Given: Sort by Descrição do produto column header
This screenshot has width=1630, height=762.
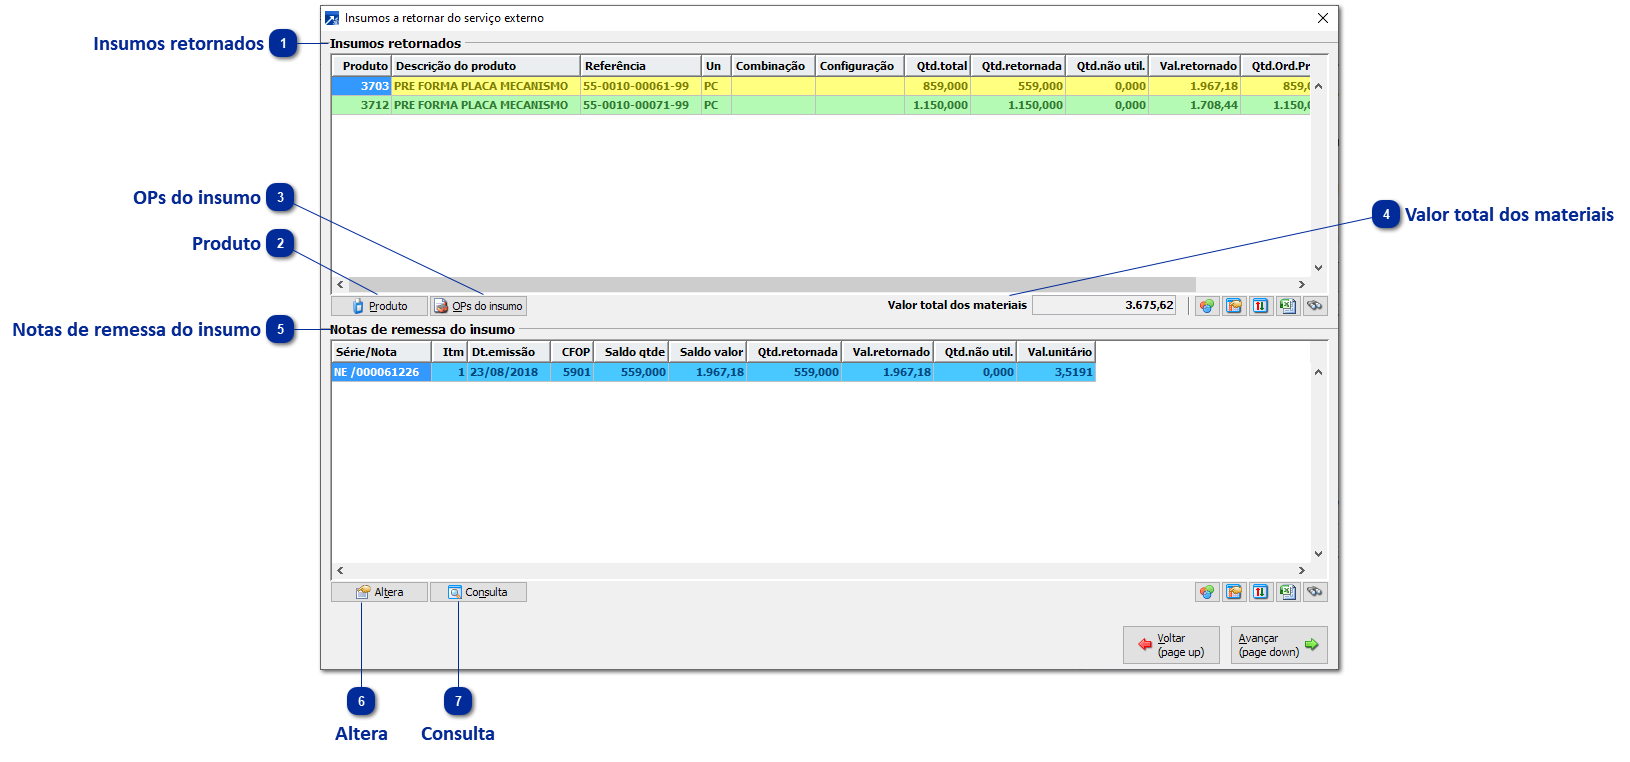Looking at the screenshot, I should [x=486, y=66].
